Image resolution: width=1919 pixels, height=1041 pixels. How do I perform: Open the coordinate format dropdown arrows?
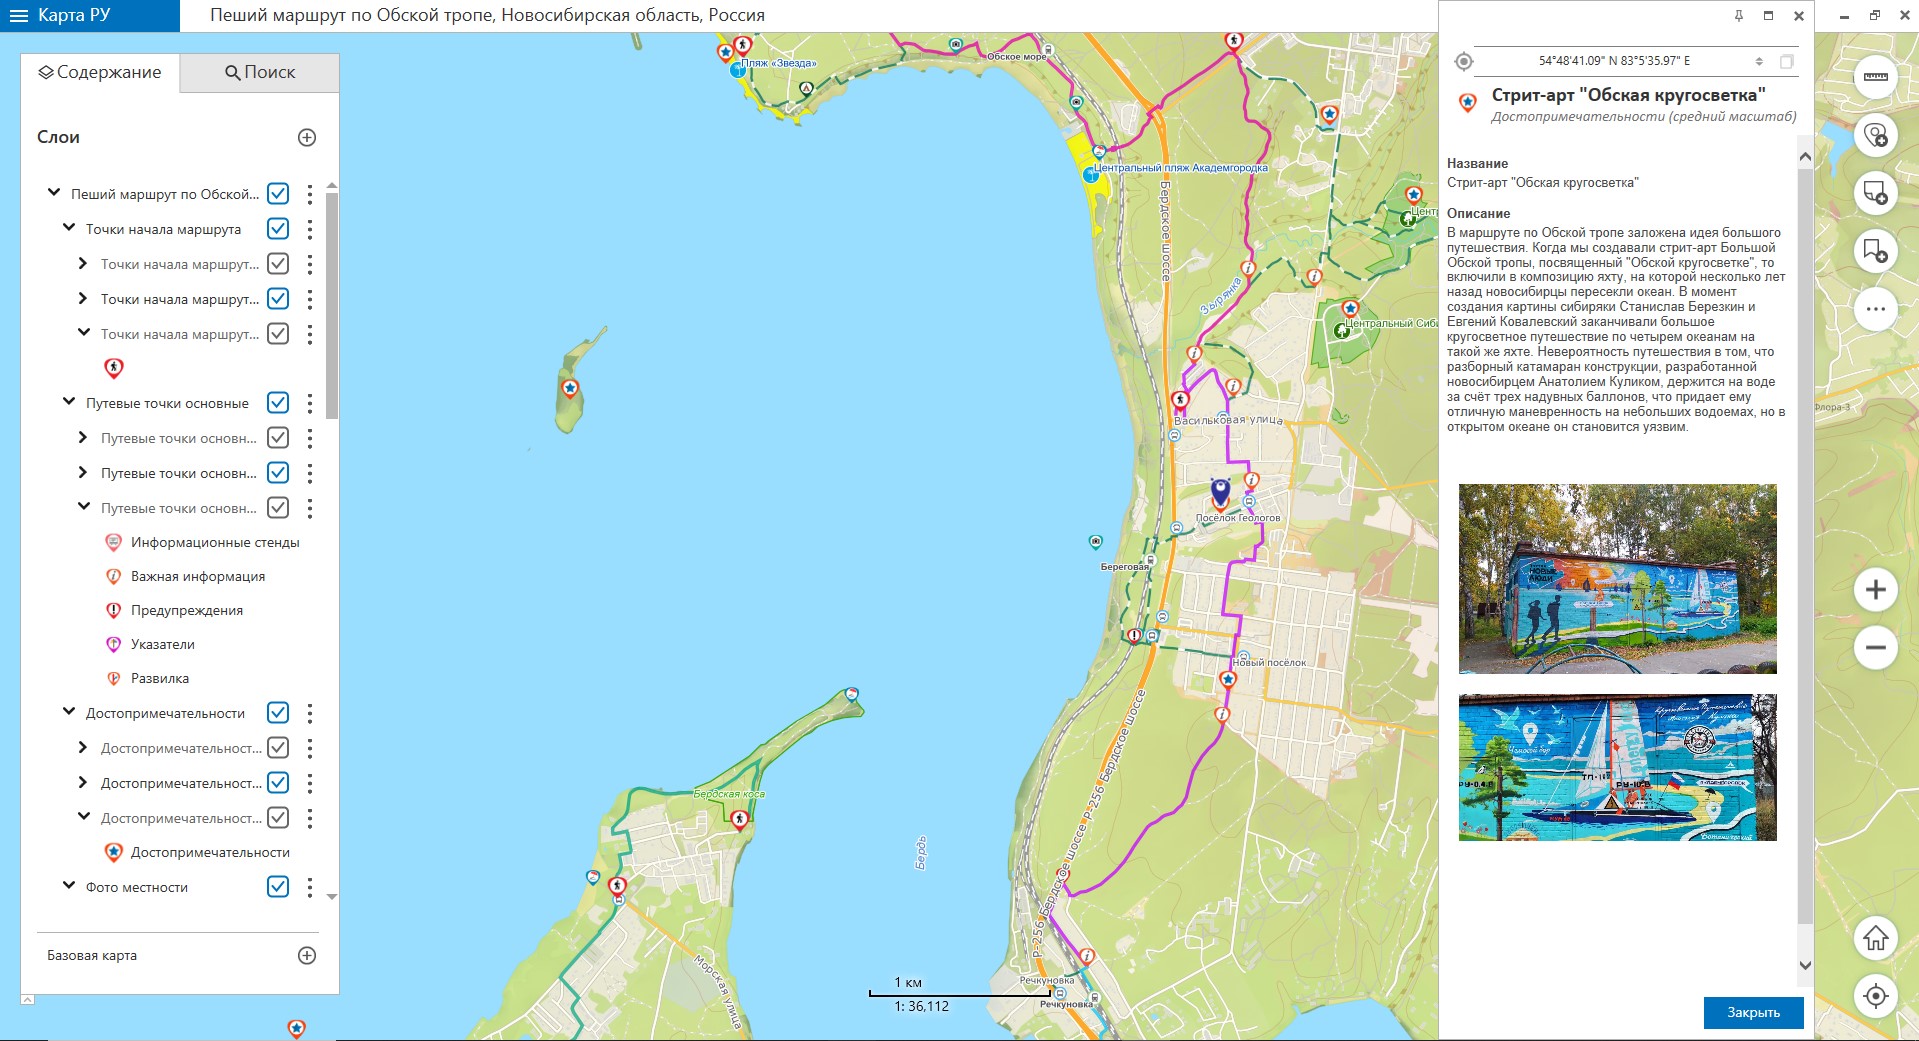(x=1759, y=62)
